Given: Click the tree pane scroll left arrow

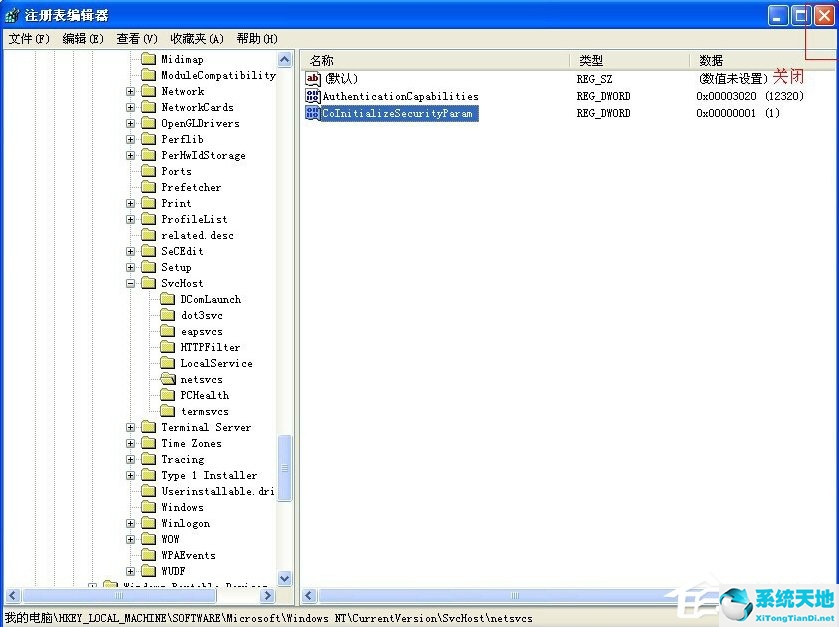Looking at the screenshot, I should 13,595.
